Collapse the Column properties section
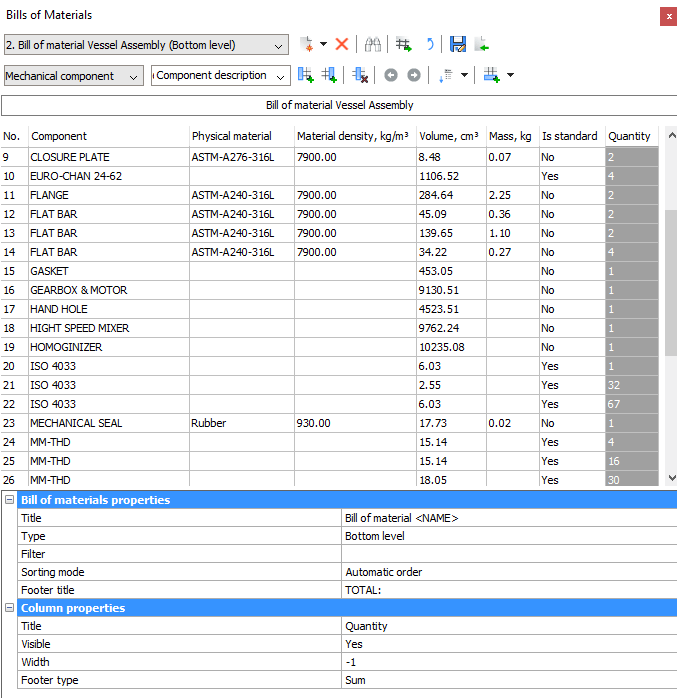 pos(9,607)
